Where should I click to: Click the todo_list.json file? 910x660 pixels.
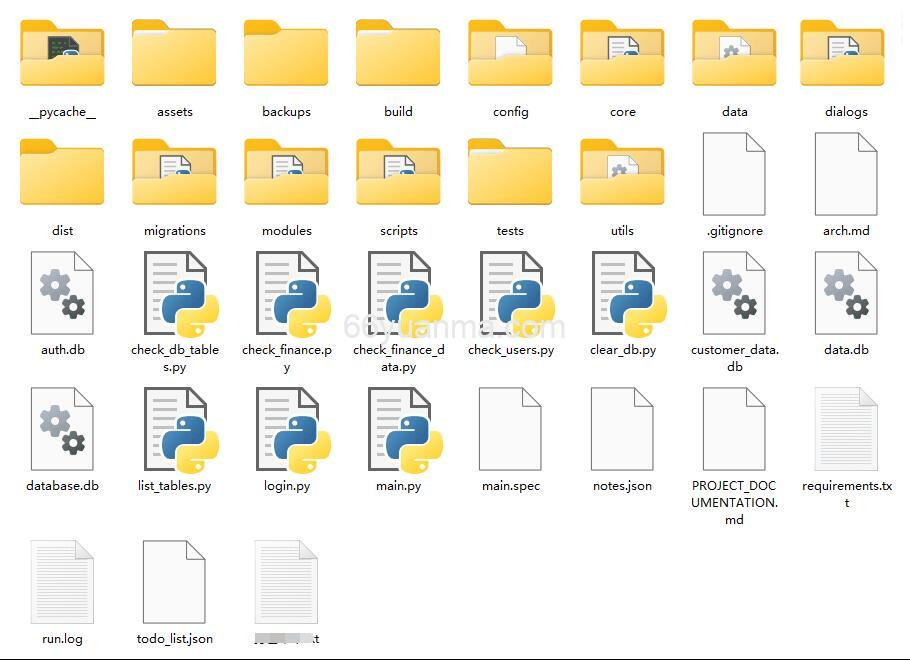174,582
